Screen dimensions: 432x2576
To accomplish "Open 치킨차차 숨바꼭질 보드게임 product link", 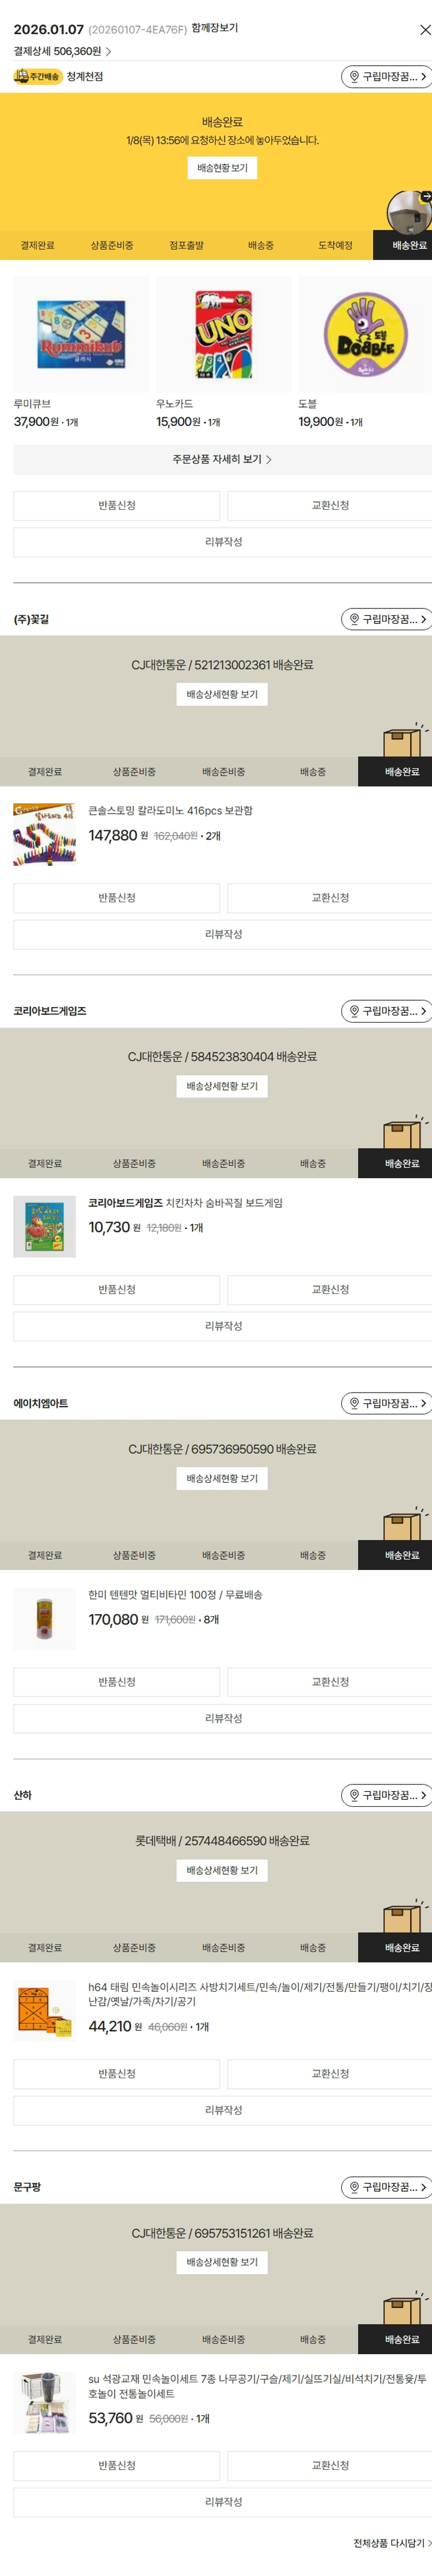I will 185,1203.
